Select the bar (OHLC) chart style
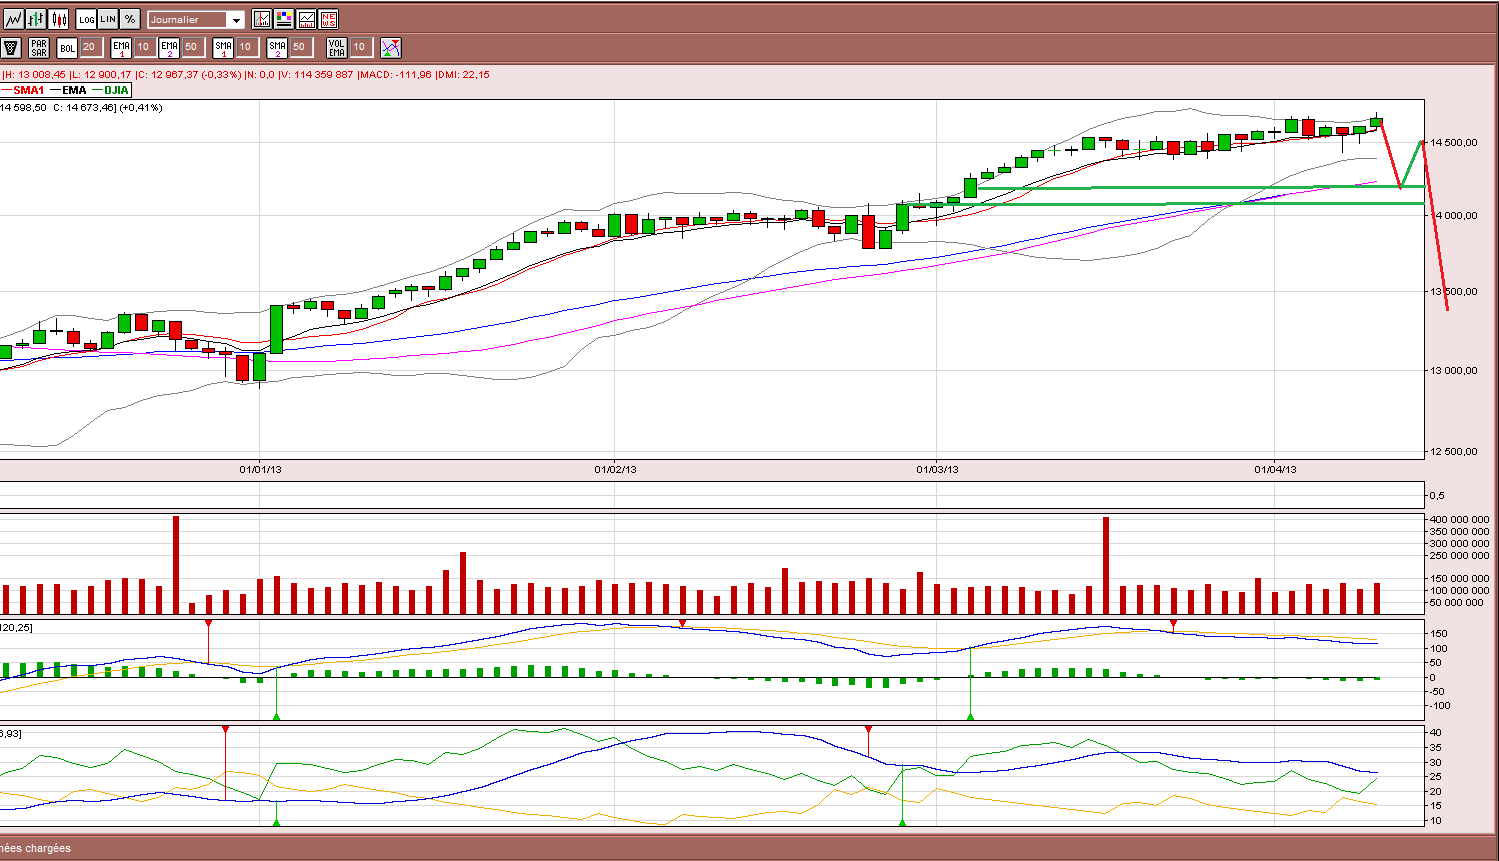 pos(36,19)
